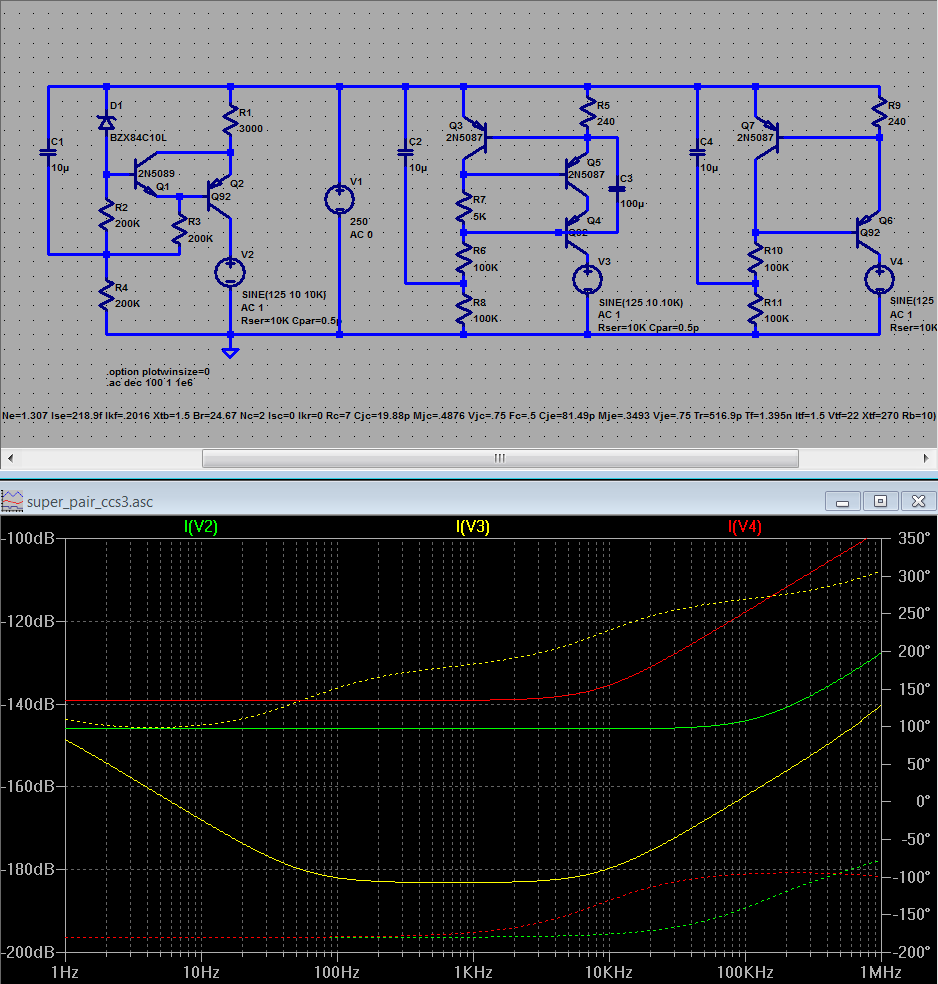The width and height of the screenshot is (938, 984).
Task: Select resistor R11 symbol
Action: (755, 309)
